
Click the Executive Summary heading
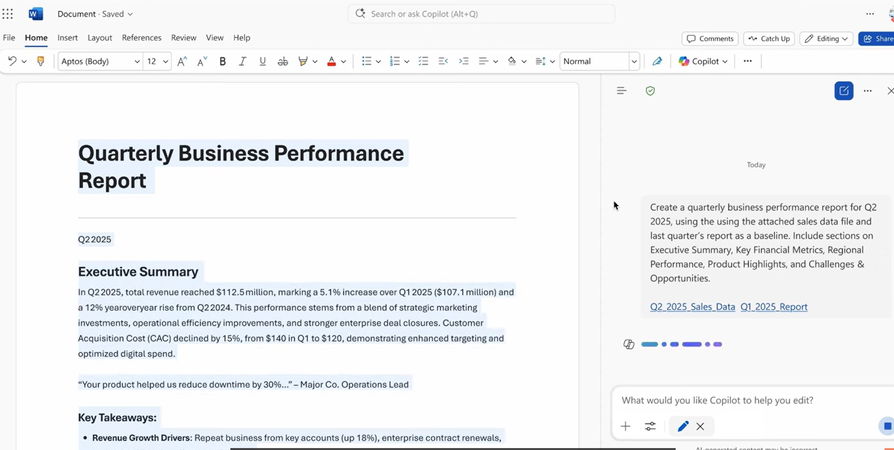click(138, 271)
